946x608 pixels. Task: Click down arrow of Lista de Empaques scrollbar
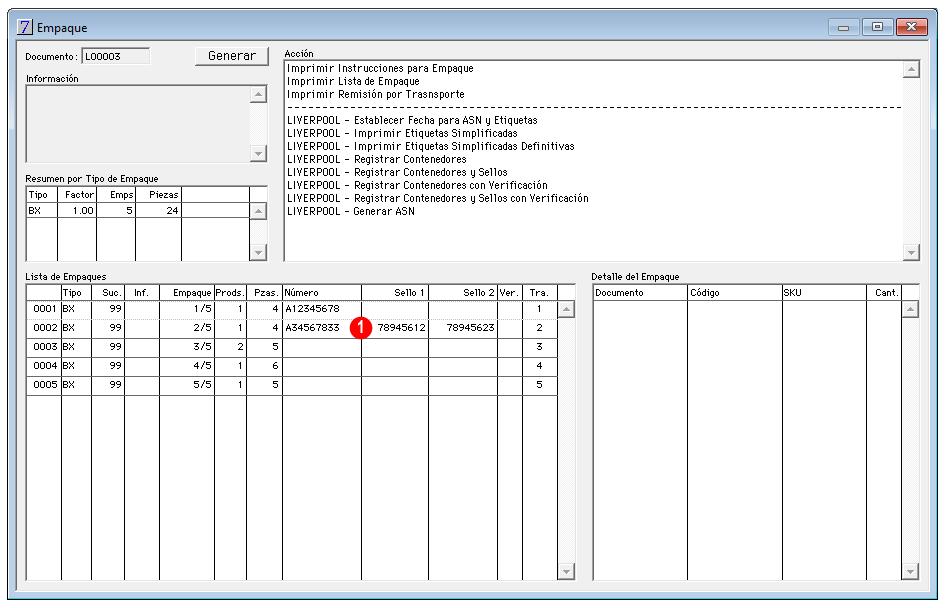click(566, 571)
